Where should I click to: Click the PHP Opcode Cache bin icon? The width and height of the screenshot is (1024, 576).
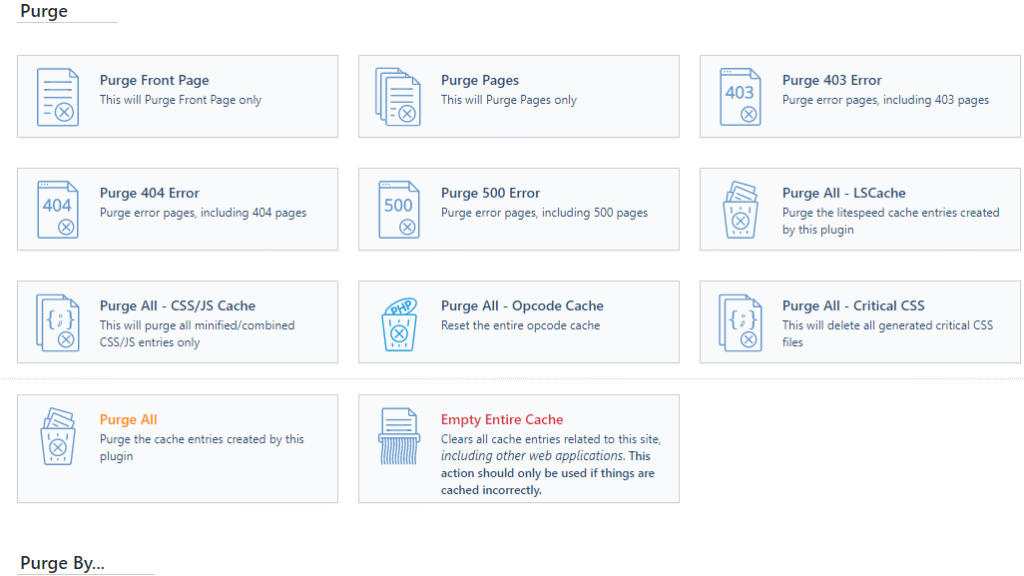coord(399,324)
